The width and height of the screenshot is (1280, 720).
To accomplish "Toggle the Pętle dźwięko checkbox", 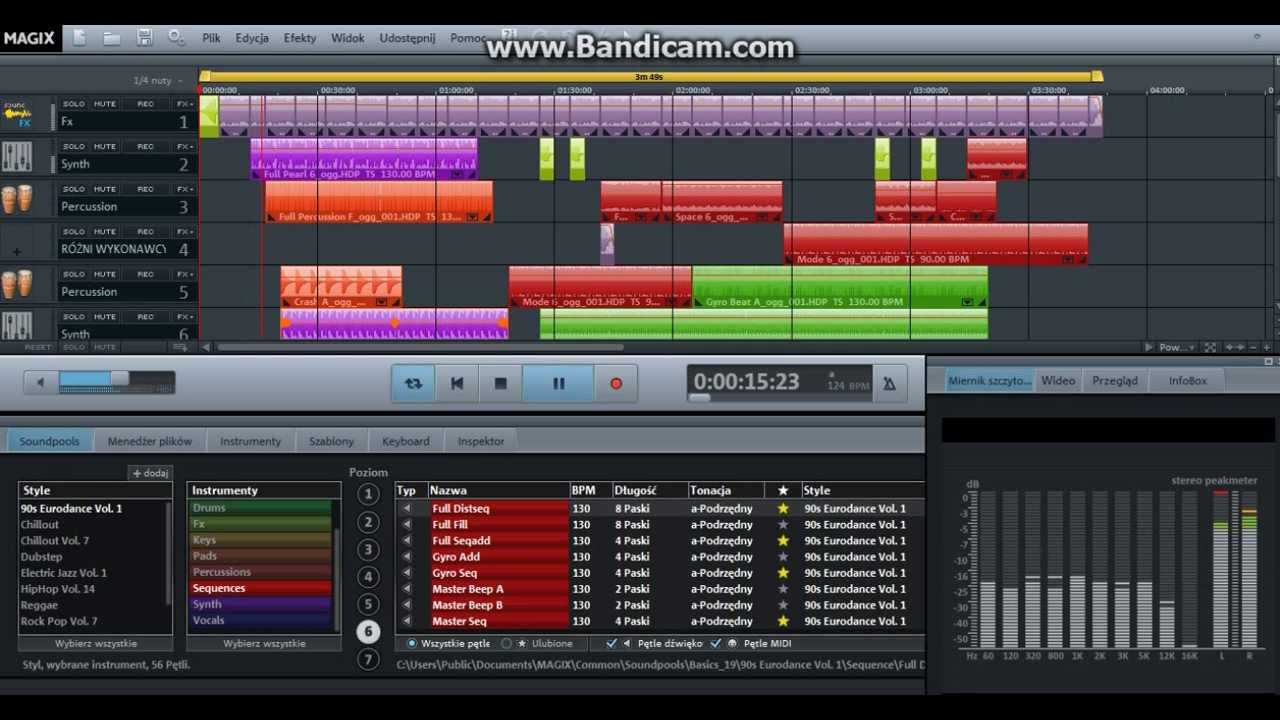I will [612, 643].
